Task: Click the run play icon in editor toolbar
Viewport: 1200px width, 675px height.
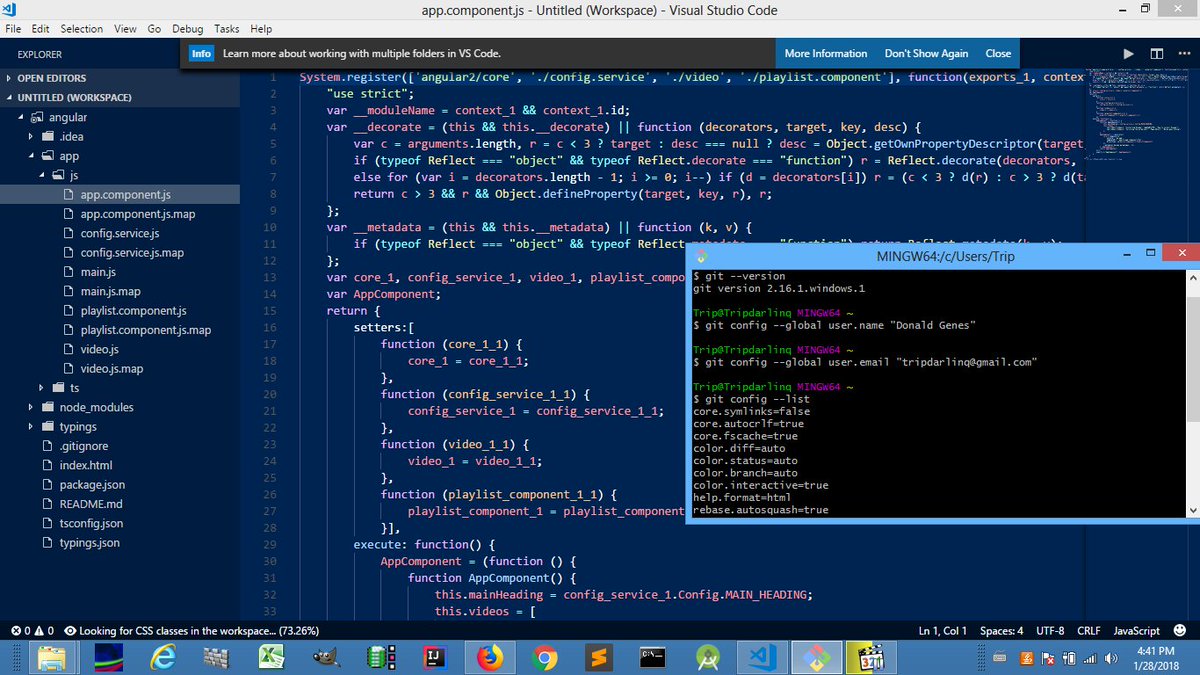Action: 1128,54
